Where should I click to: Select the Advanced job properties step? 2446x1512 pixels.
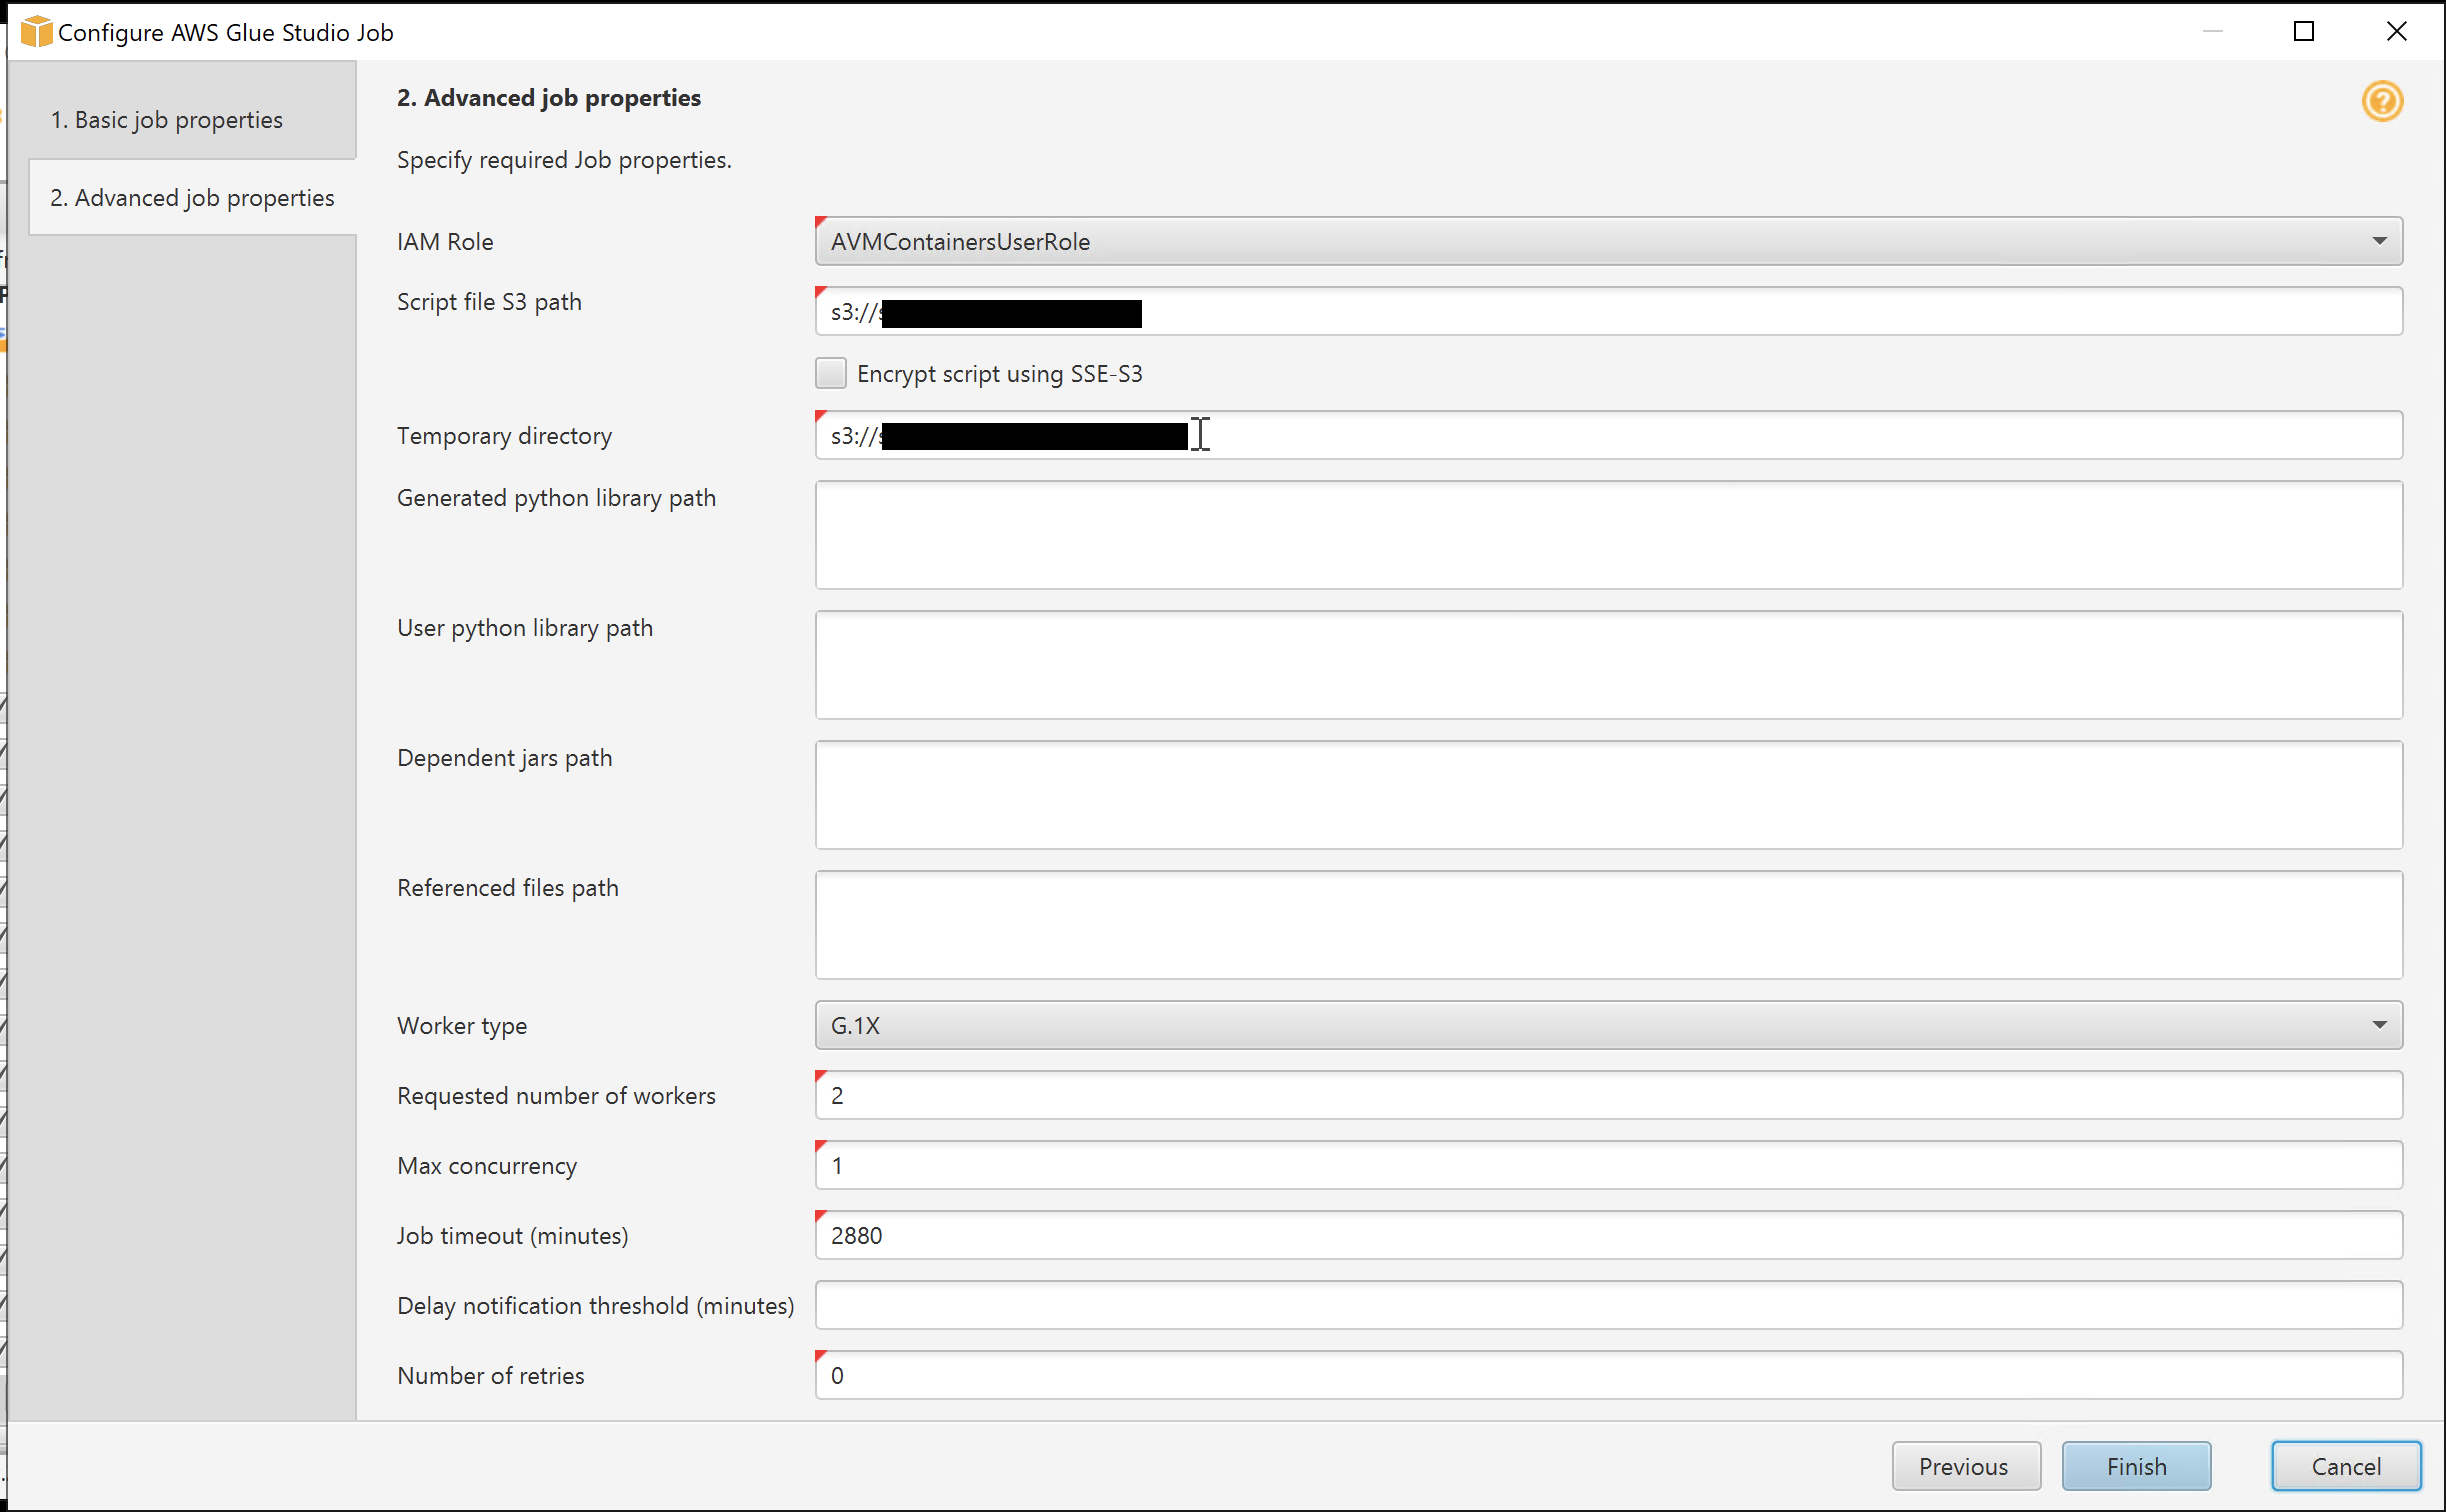[x=192, y=197]
